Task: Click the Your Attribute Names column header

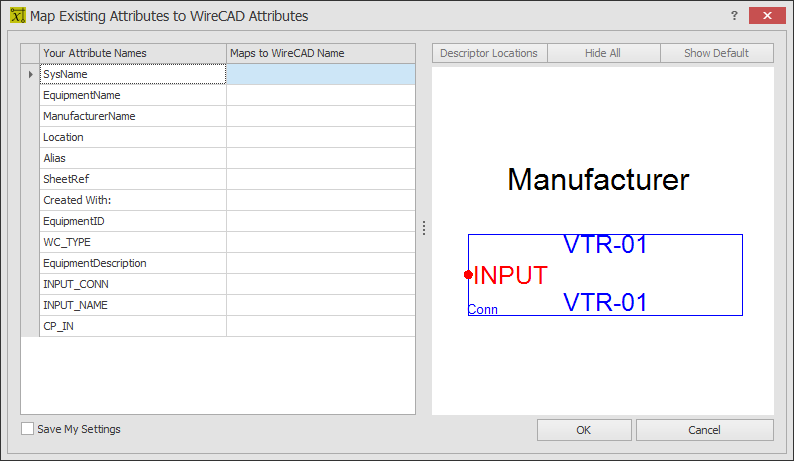Action: click(x=133, y=53)
